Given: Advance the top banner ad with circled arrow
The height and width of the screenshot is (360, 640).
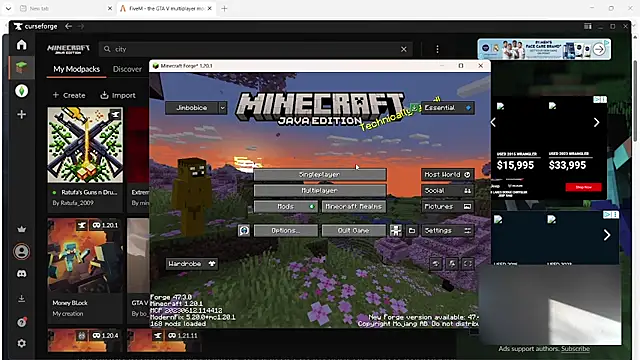Looking at the screenshot, I should 599,49.
